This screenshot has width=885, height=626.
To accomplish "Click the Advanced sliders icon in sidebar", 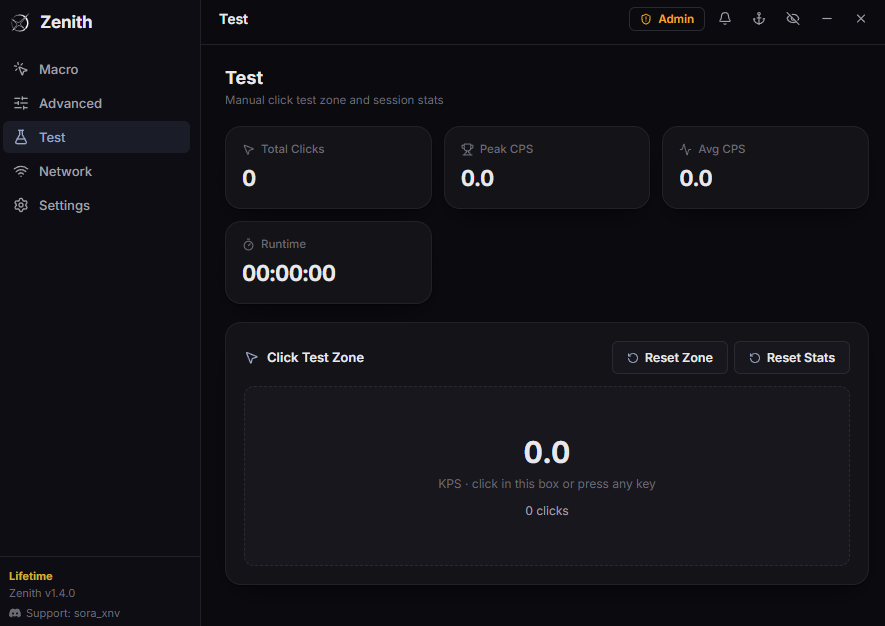I will 21,103.
